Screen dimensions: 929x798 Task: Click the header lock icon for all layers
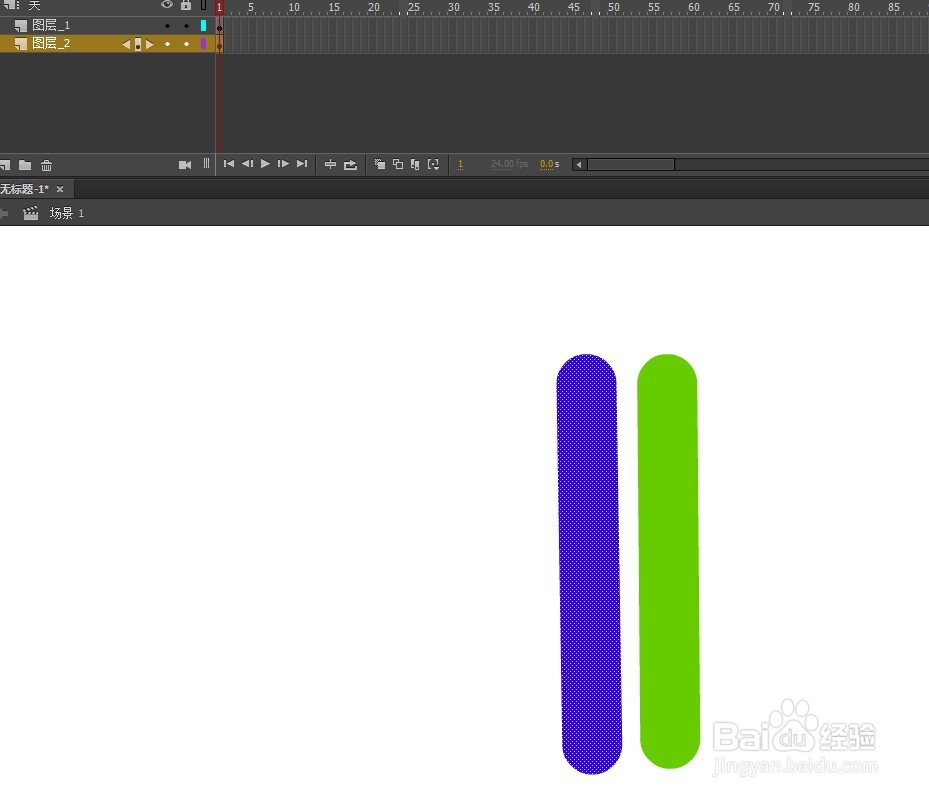pos(186,5)
